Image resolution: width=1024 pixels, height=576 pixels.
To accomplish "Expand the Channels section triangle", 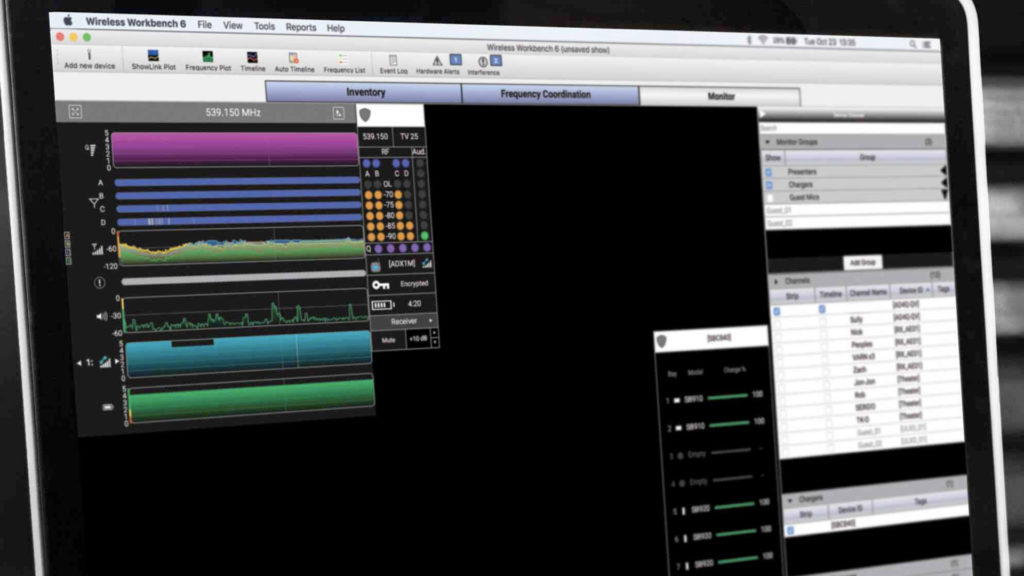I will pos(775,282).
